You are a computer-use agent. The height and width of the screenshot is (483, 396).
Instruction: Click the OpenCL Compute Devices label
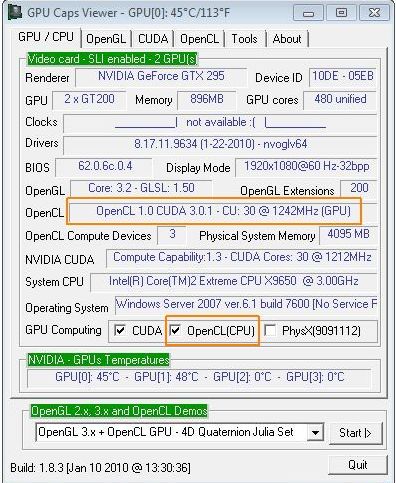(x=88, y=236)
